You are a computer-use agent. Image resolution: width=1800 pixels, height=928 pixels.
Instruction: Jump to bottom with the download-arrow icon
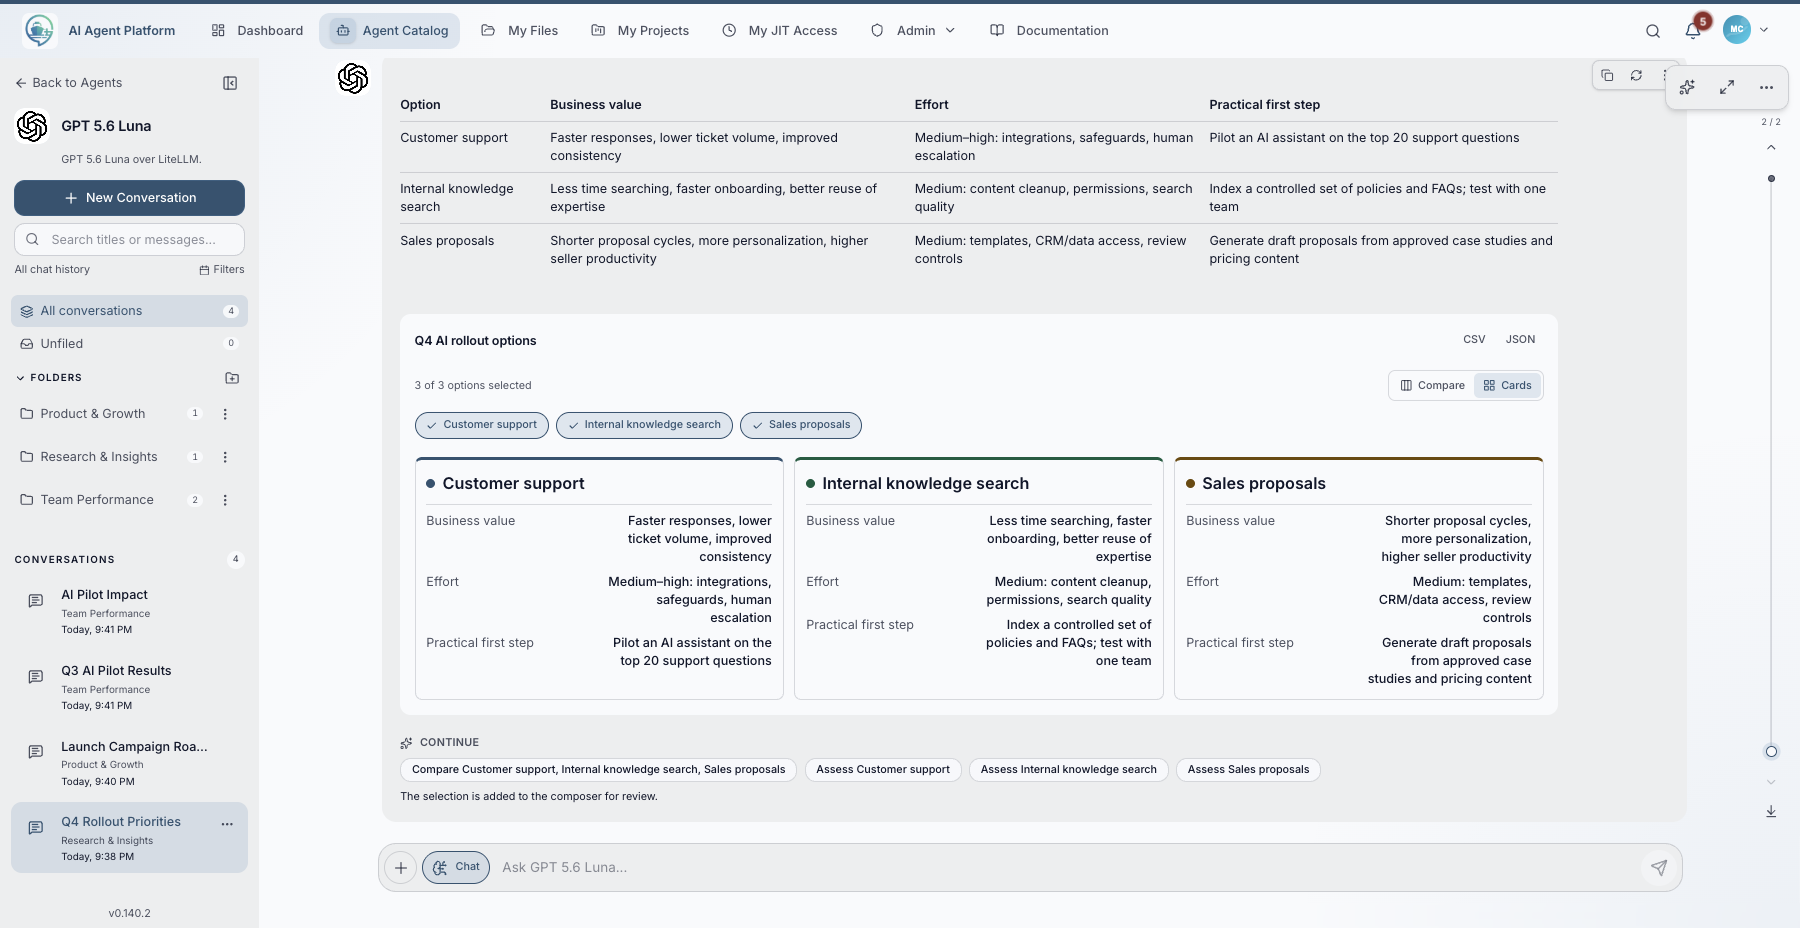(x=1771, y=811)
